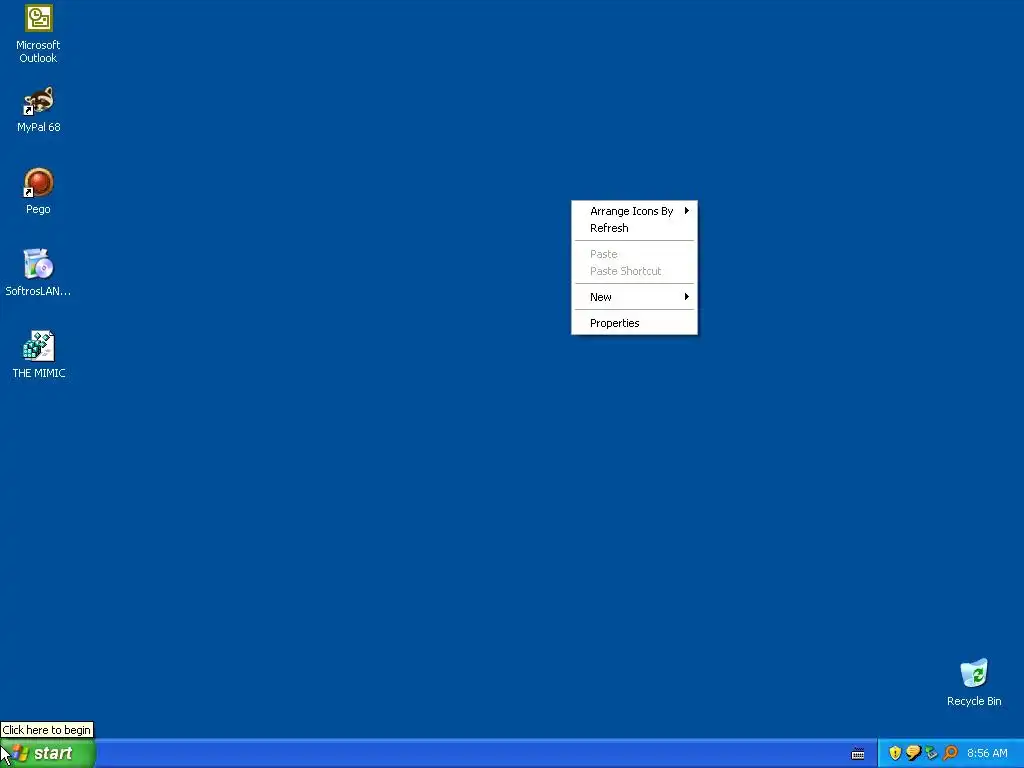This screenshot has width=1024, height=768.
Task: Click the orange magnifier tray icon
Action: 950,753
